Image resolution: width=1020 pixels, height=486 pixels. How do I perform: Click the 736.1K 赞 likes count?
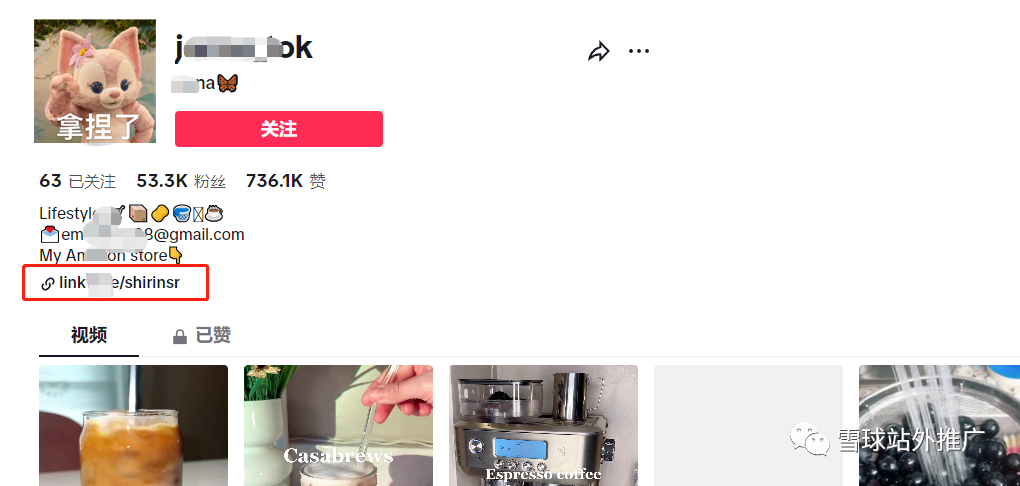click(x=286, y=181)
